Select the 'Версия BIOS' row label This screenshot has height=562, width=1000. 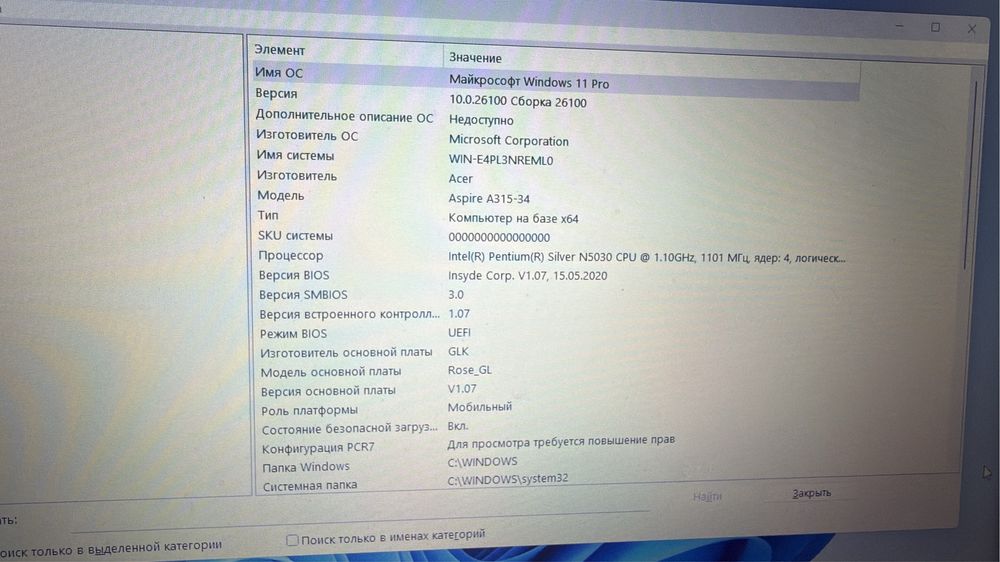click(294, 275)
